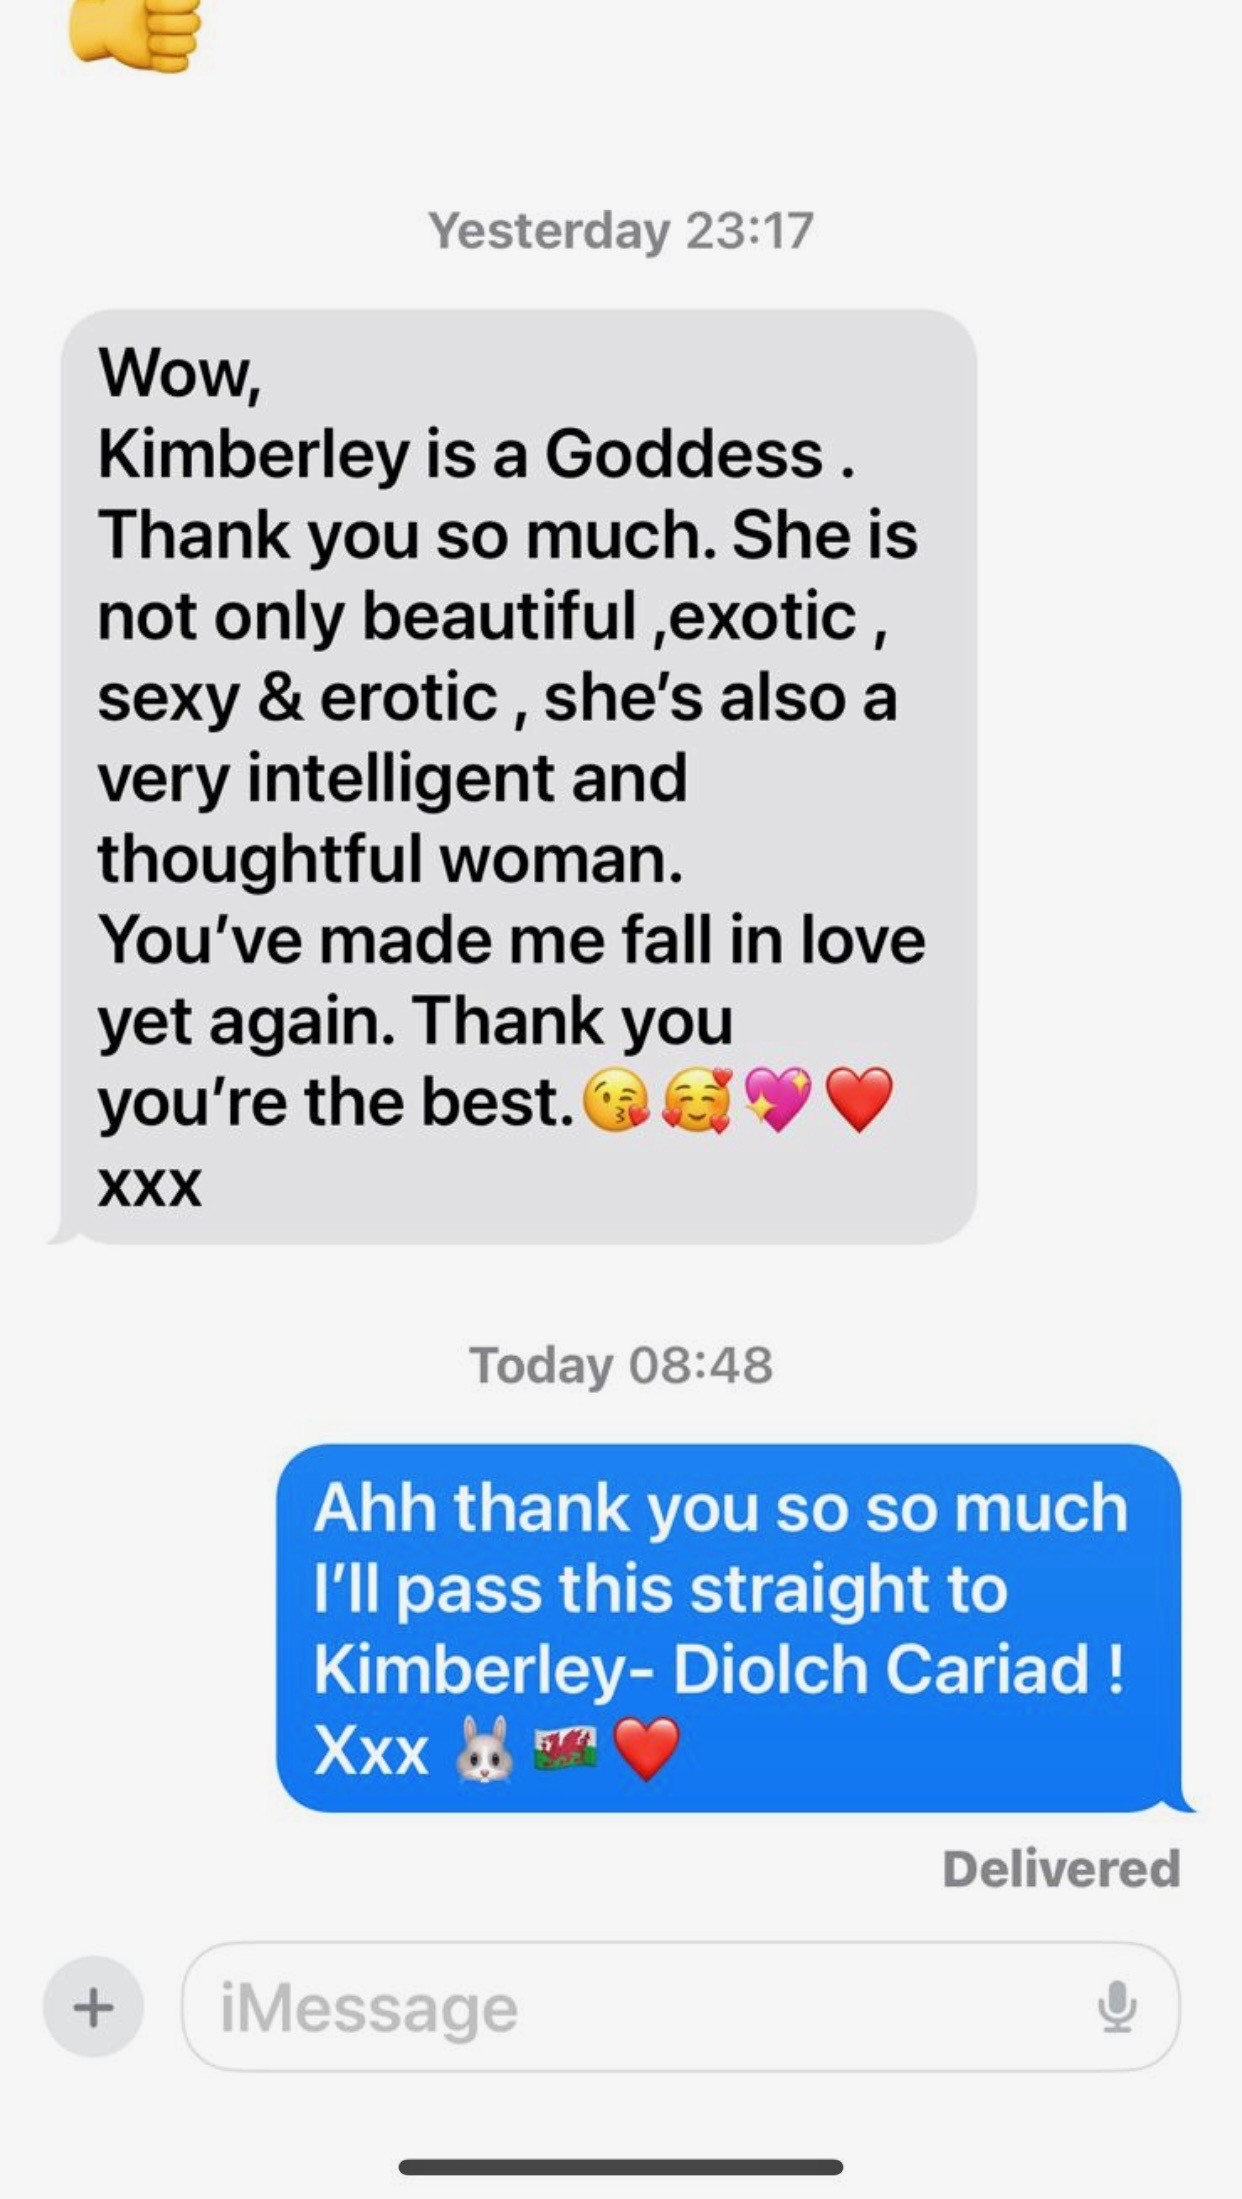Tap the red heart emoji in the grey bubble
Screen dimensions: 1242x2199
860,1100
